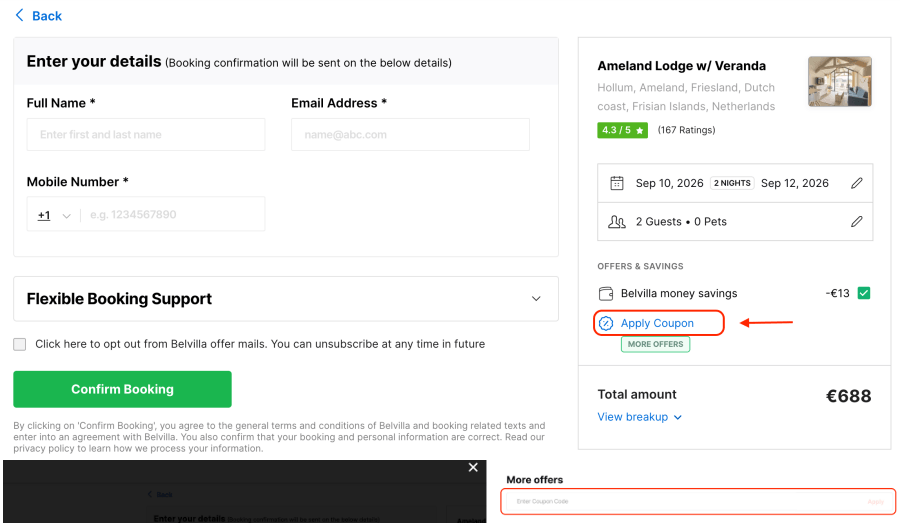Expand View breakup price details

tap(639, 417)
